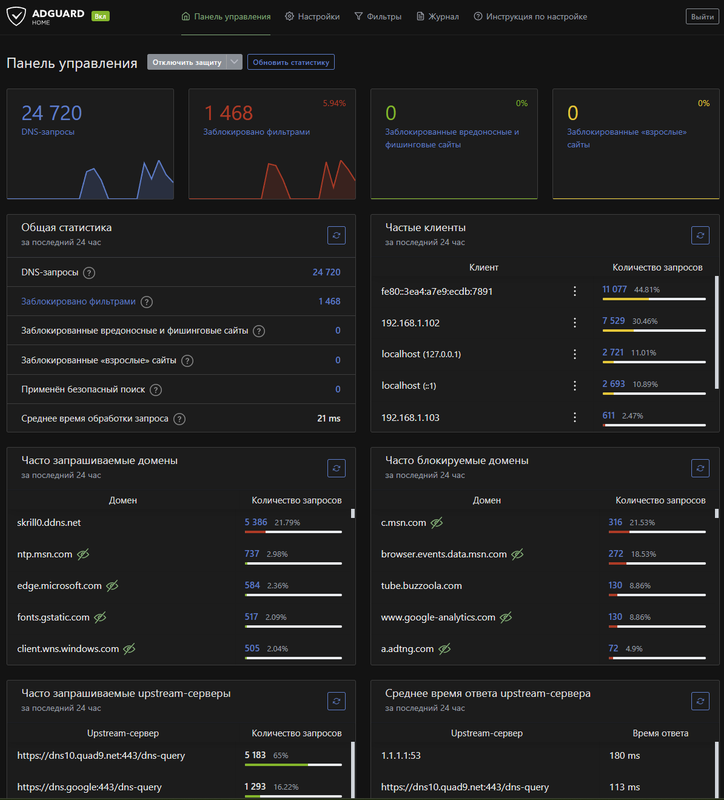Click tracker eye icon next to c.msn.com
724x800 pixels.
point(437,523)
